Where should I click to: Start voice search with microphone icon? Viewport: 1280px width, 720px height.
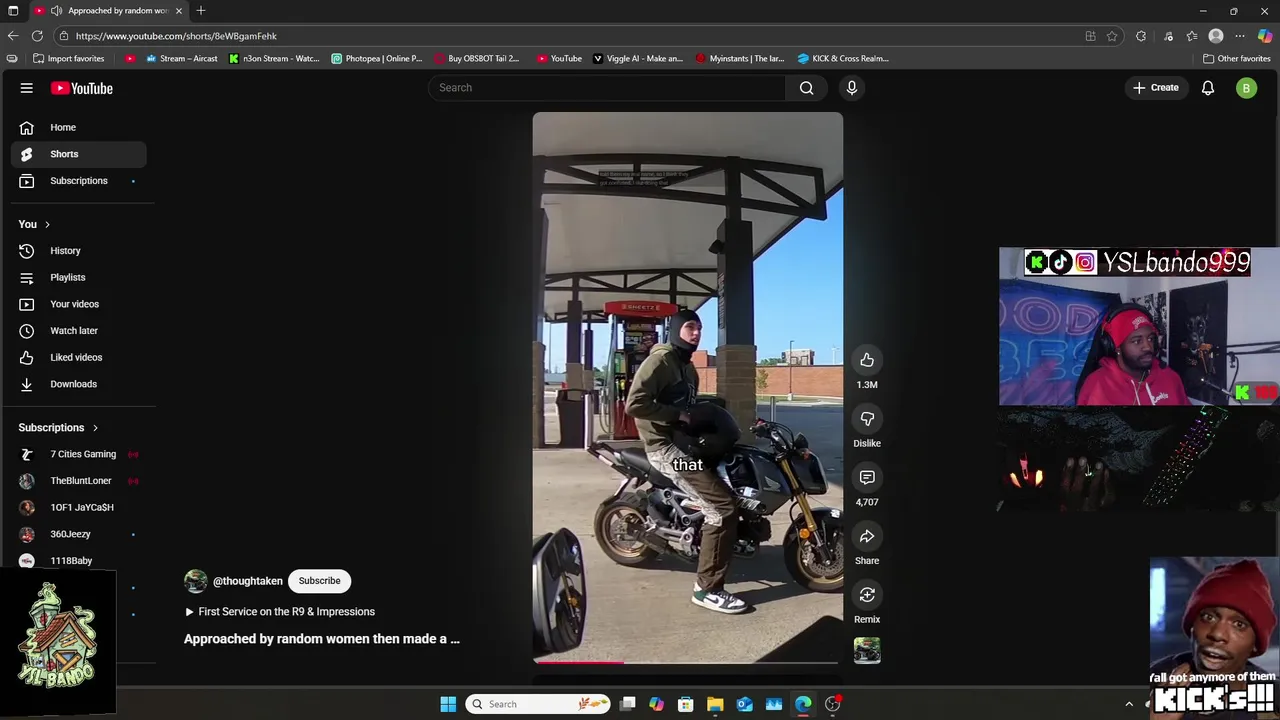pos(852,88)
